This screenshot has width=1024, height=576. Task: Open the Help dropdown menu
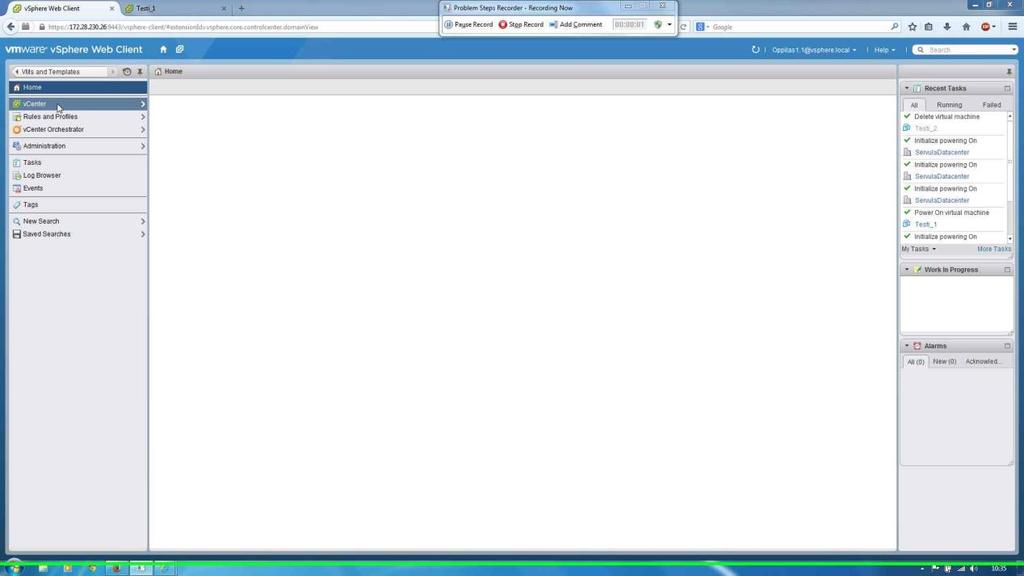885,50
